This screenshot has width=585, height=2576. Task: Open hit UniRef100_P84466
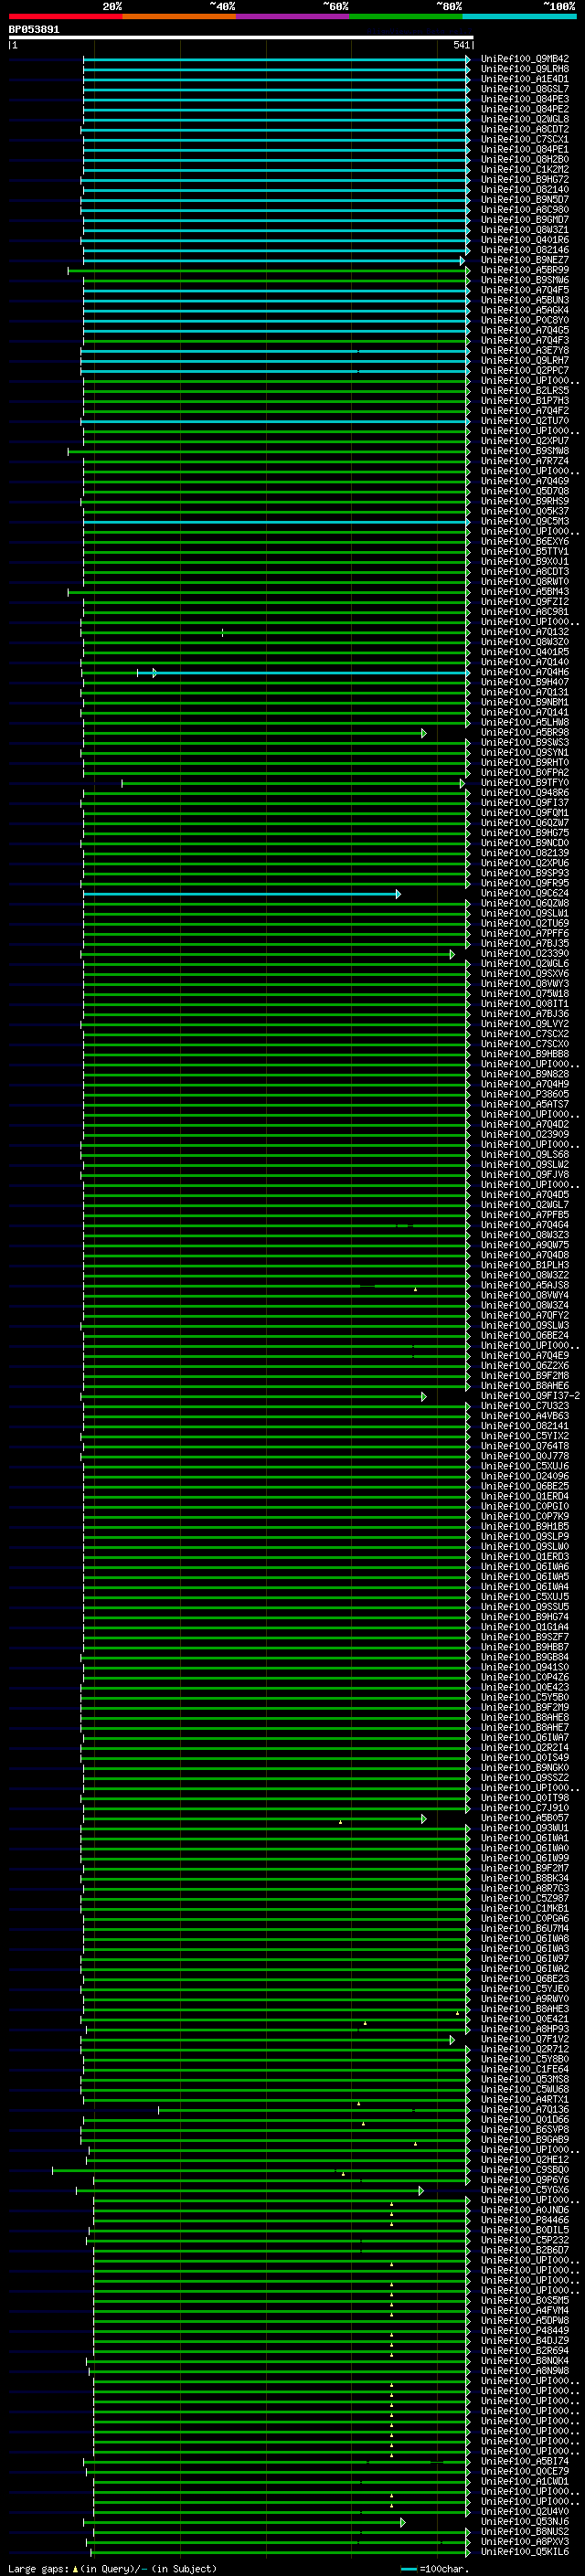(x=524, y=2221)
